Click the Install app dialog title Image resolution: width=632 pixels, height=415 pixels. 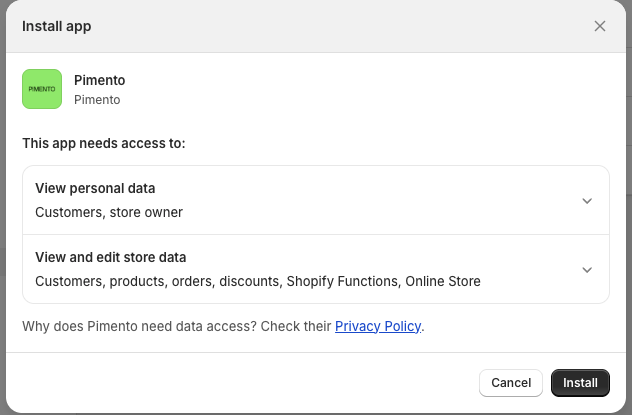pos(56,26)
